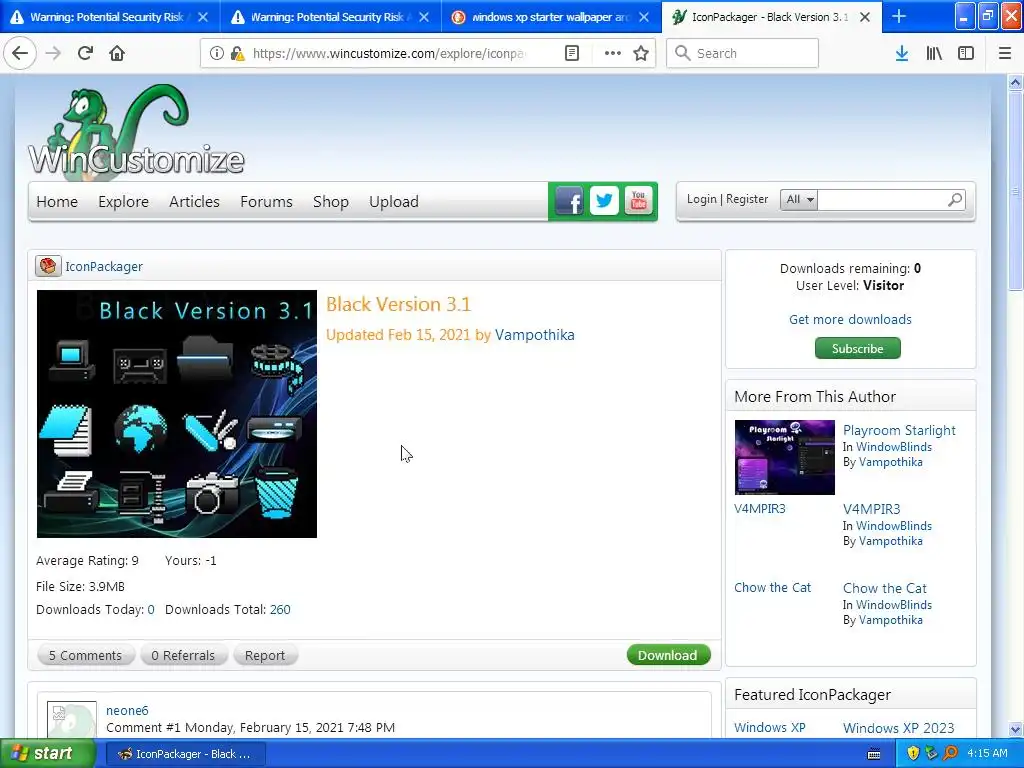The height and width of the screenshot is (768, 1024).
Task: Bookmark this page with the star
Action: point(641,54)
